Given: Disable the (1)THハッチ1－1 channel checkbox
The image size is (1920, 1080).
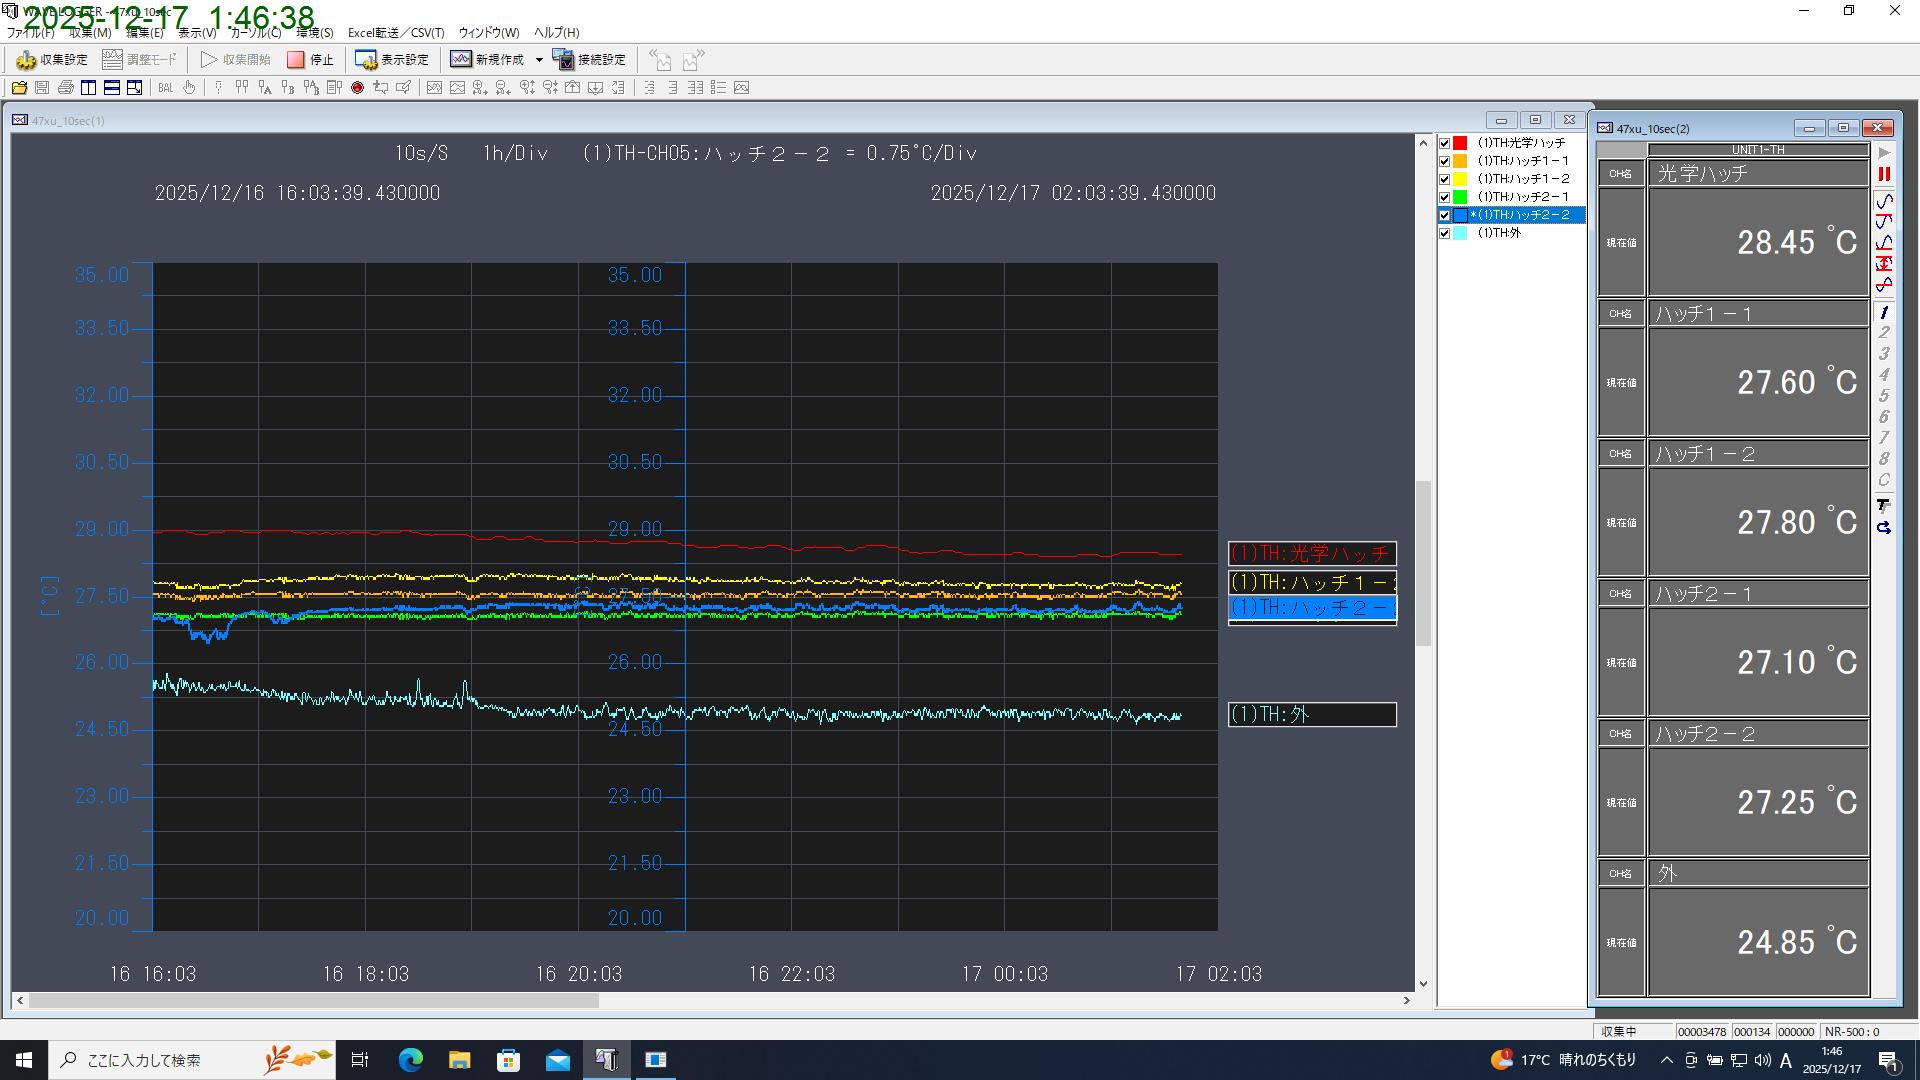Looking at the screenshot, I should [1445, 160].
